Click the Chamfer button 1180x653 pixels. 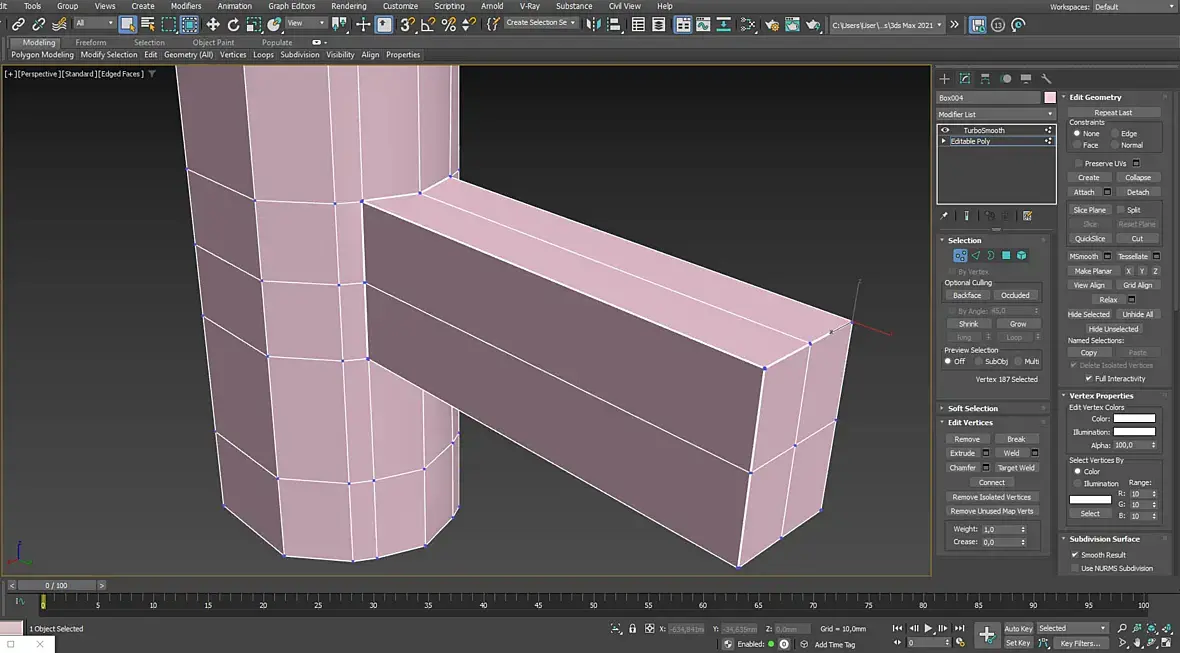pyautogui.click(x=963, y=468)
